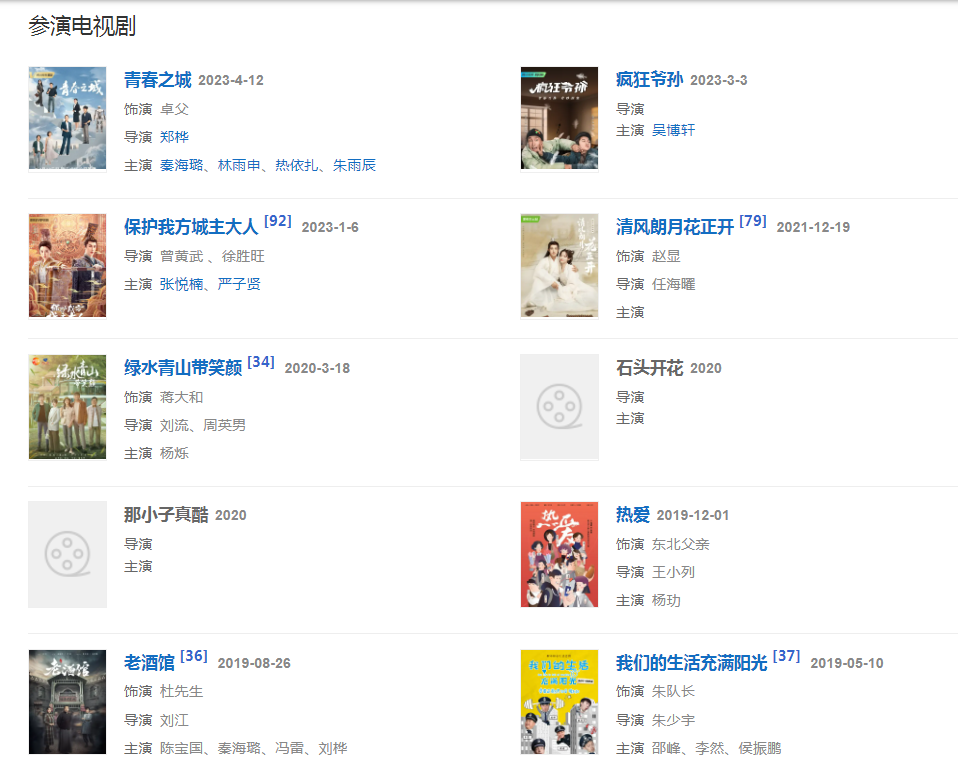Open the 疯狂爷孙 poster thumbnail
958x774 pixels.
coord(559,118)
